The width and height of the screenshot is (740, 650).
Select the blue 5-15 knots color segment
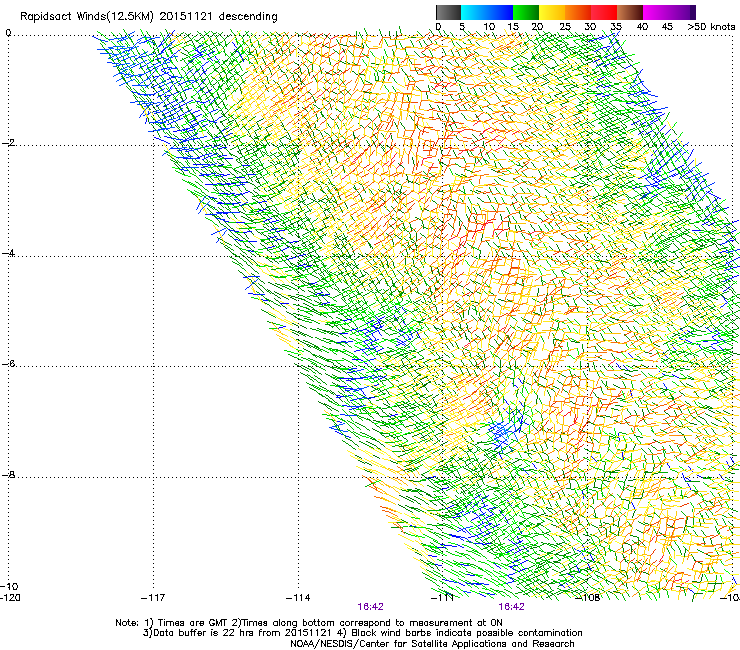487,12
